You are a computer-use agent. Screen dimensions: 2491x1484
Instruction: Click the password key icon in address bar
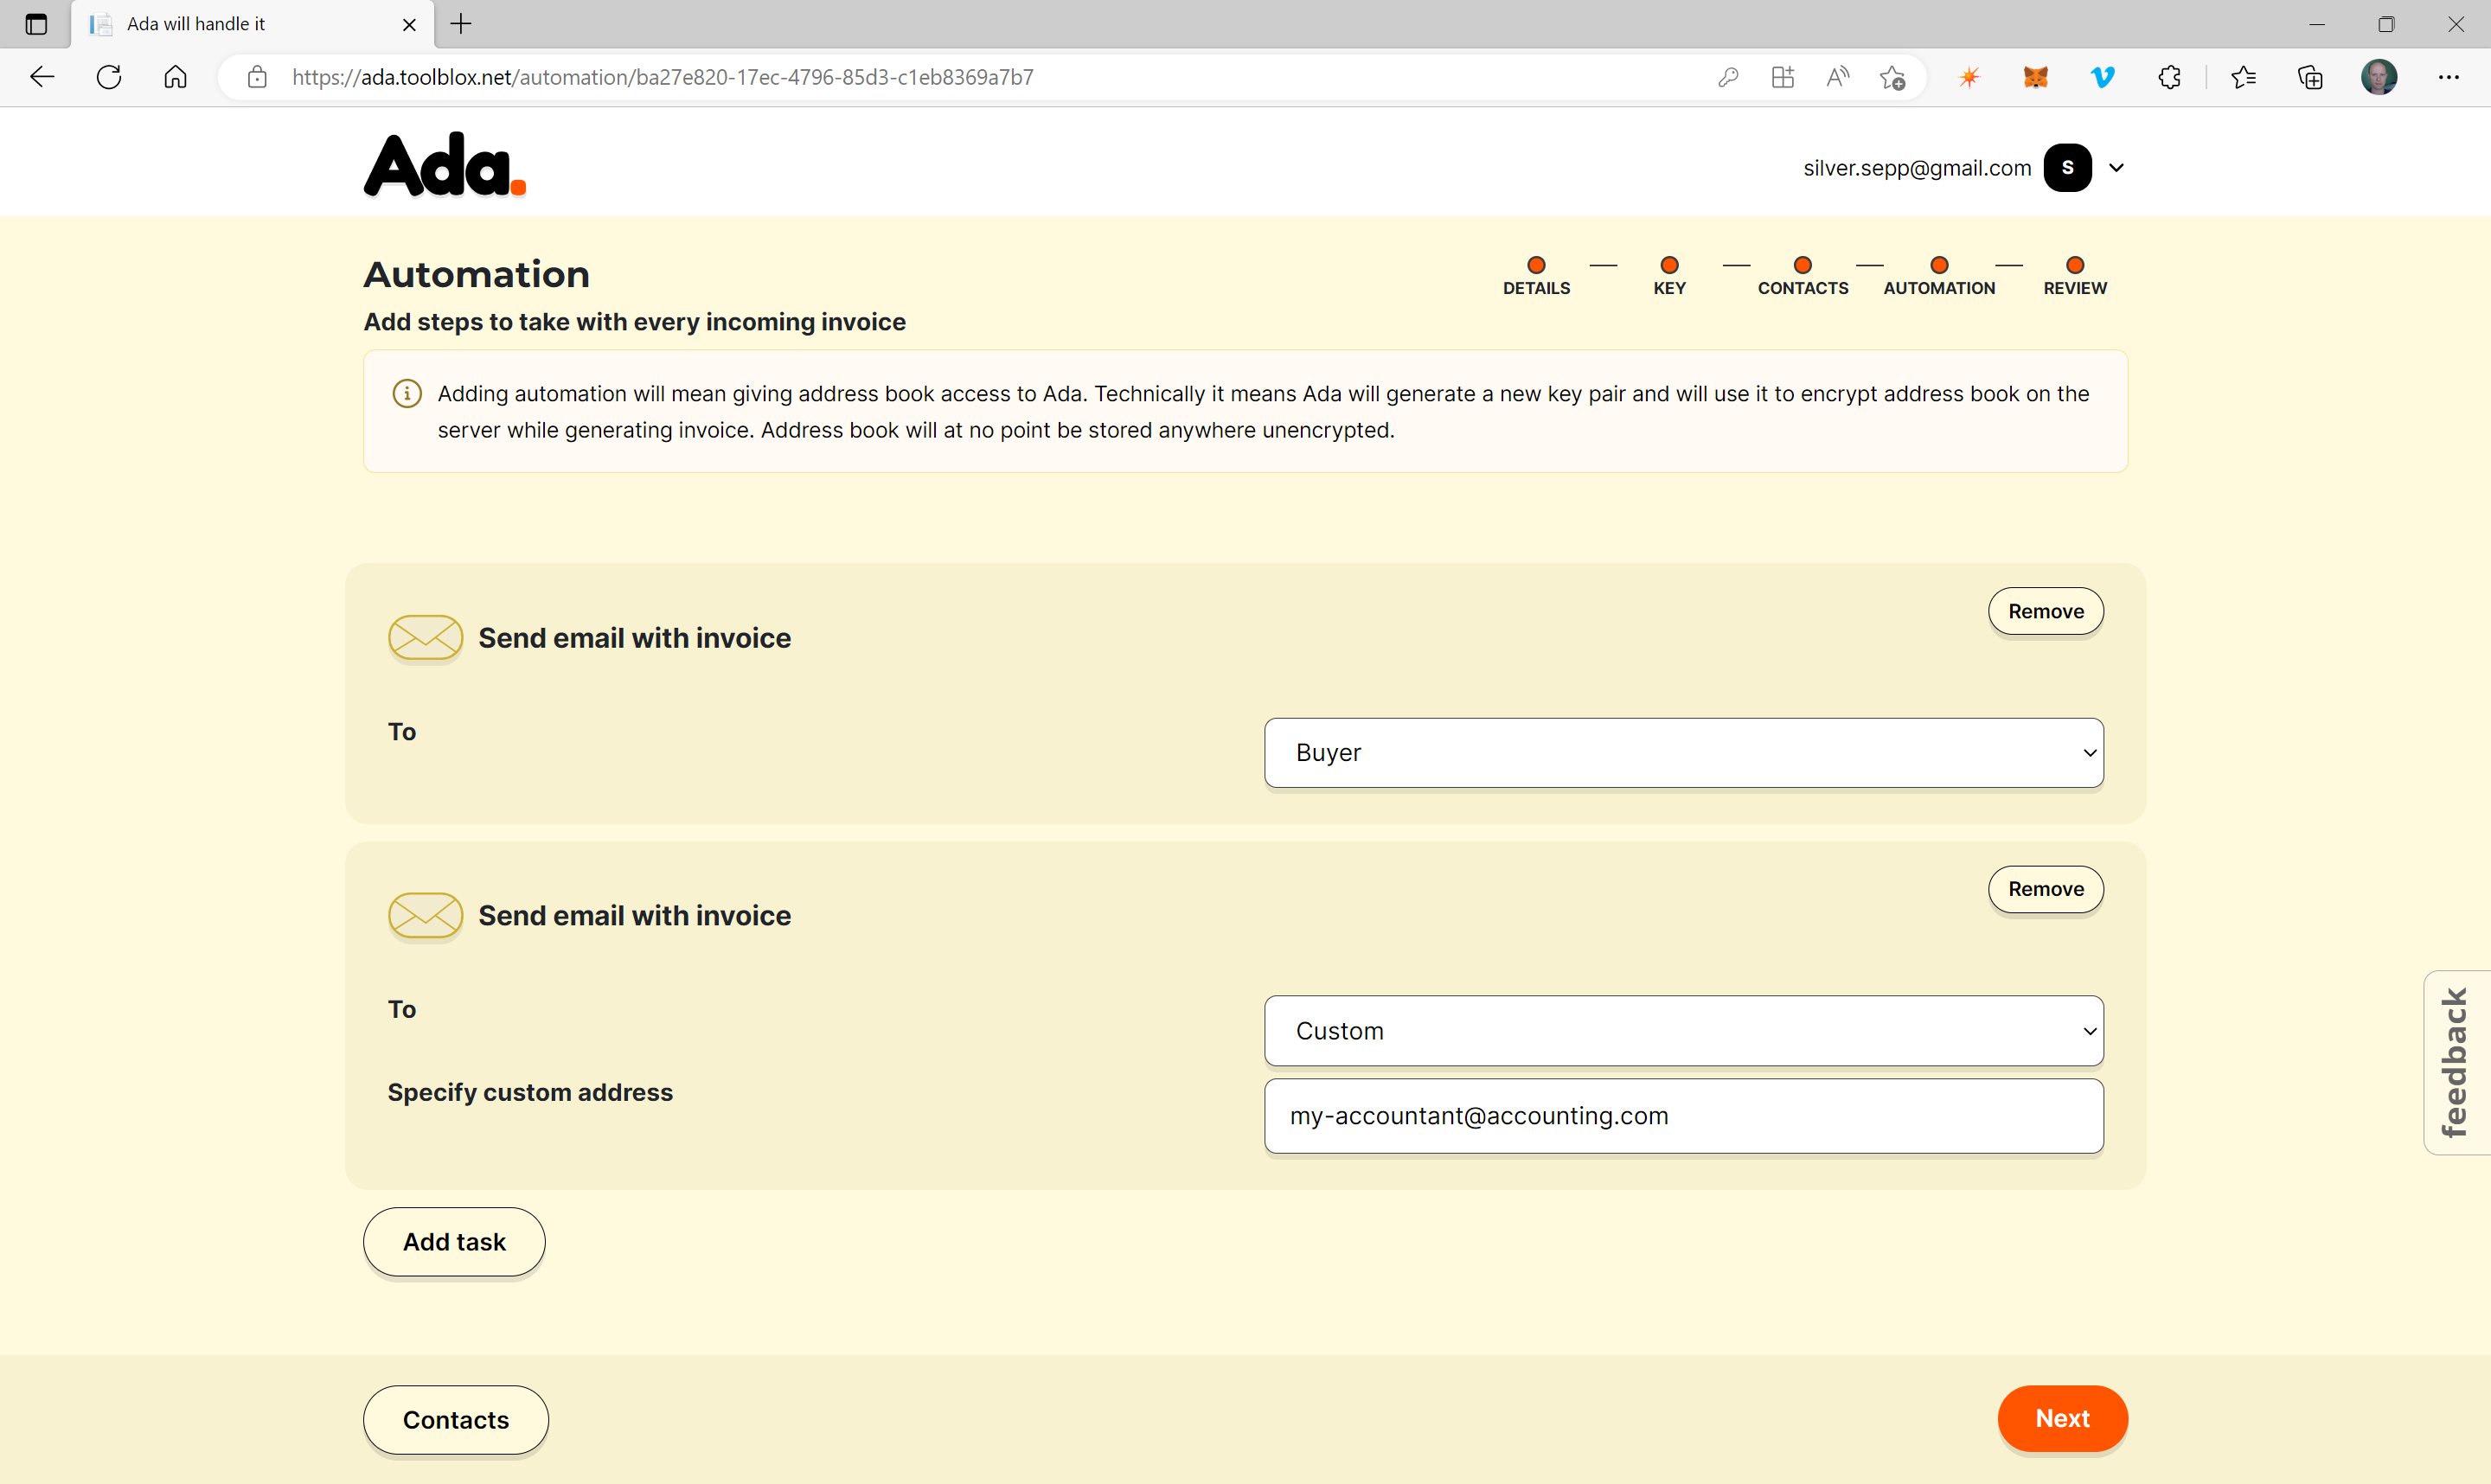1728,77
